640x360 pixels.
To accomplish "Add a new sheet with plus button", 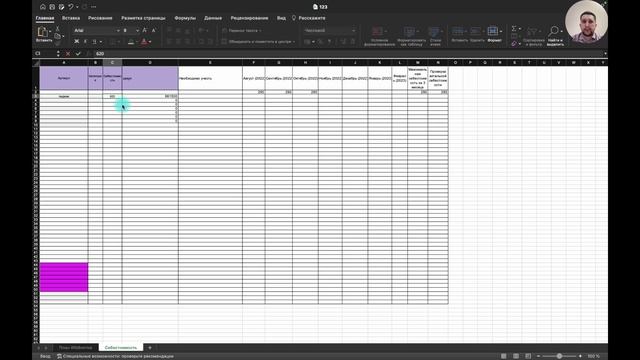I will (x=150, y=348).
